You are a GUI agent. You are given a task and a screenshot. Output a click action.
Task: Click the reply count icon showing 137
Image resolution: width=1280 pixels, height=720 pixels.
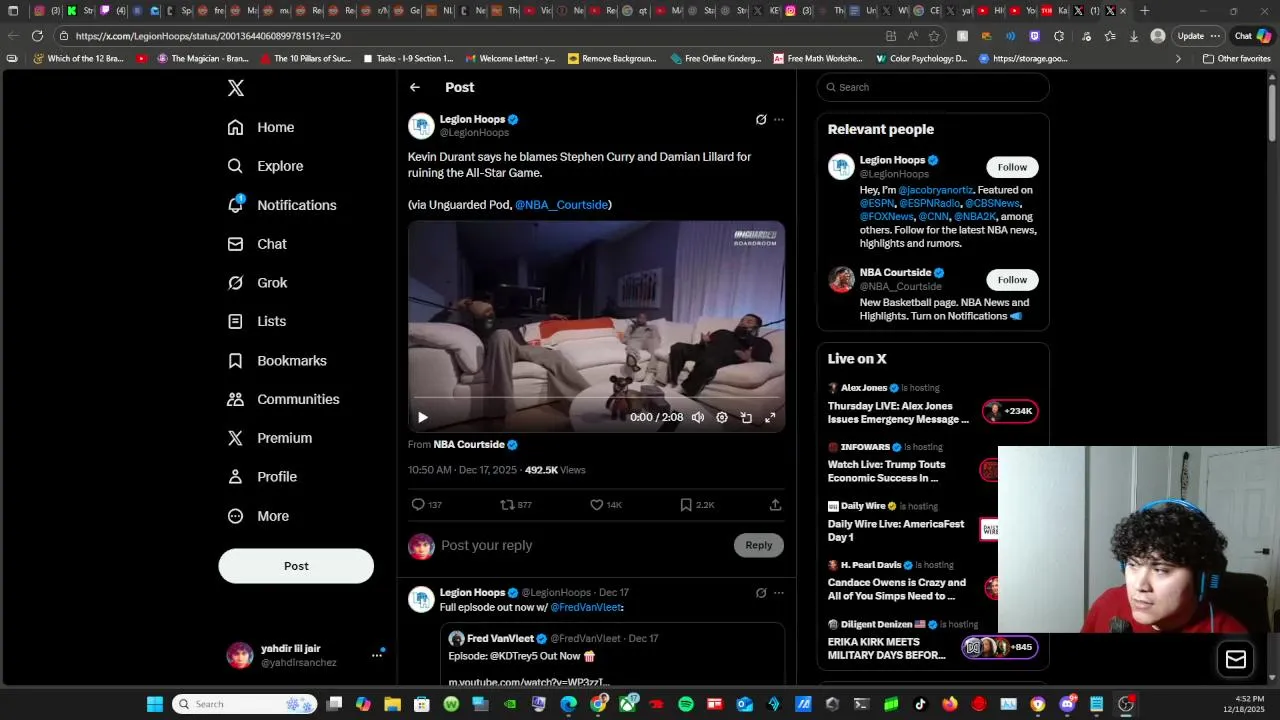click(x=426, y=505)
